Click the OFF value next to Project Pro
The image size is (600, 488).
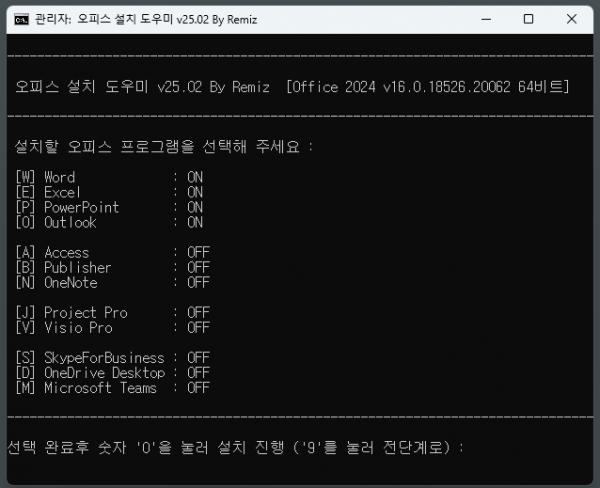click(198, 313)
